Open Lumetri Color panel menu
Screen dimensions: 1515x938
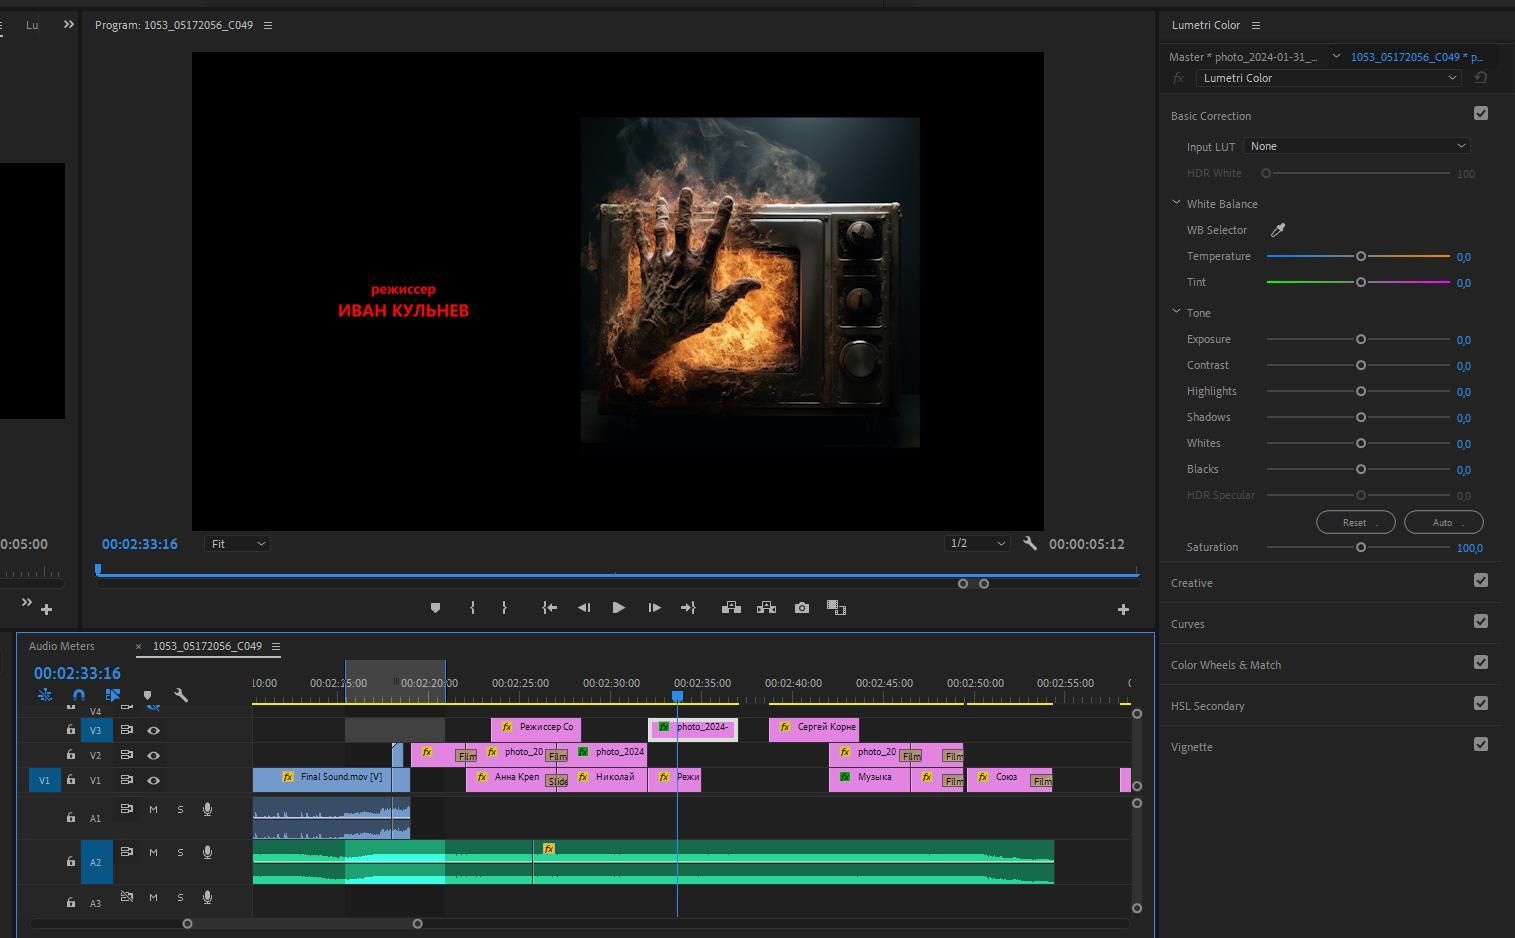[1256, 25]
